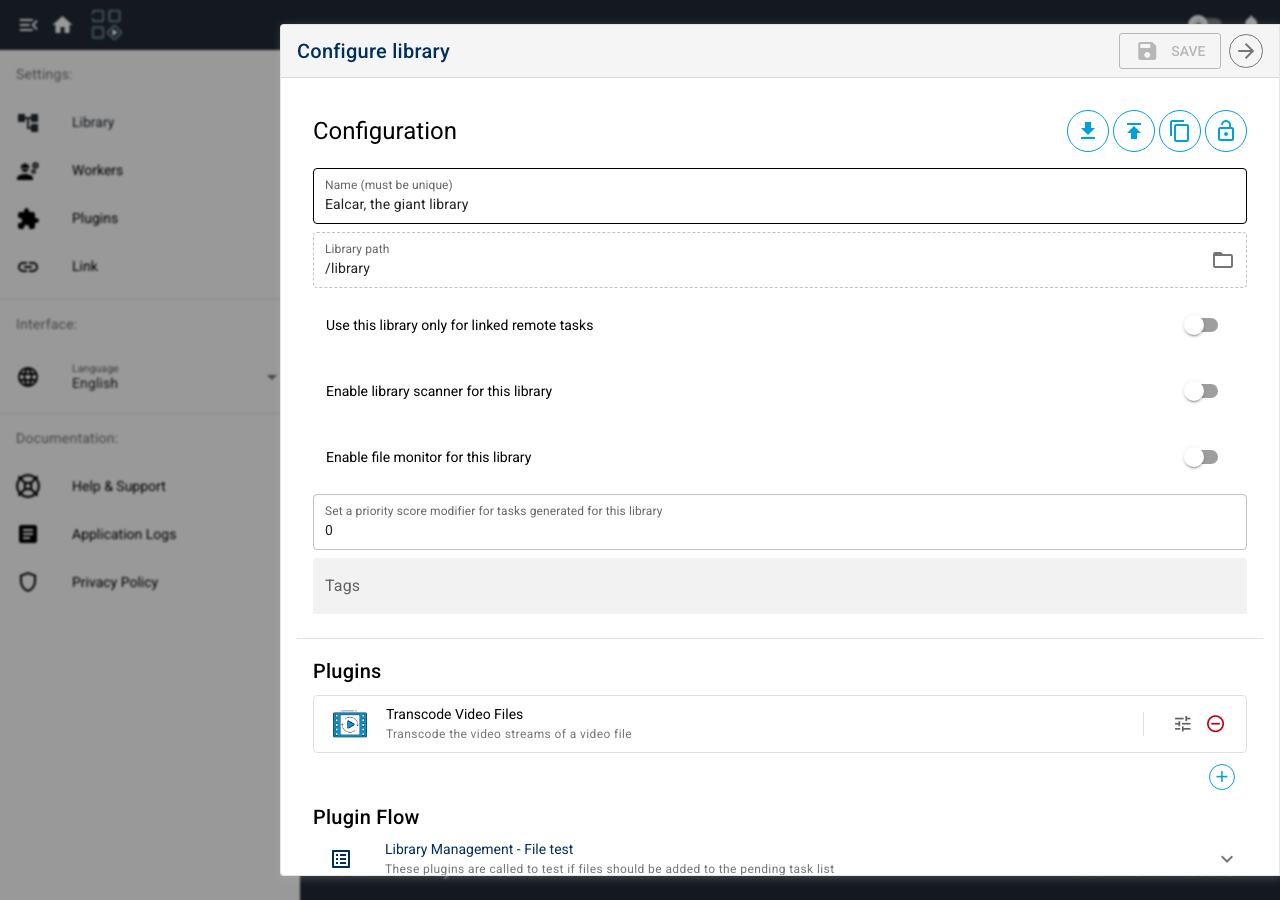The width and height of the screenshot is (1280, 900).
Task: Click the download arrow icon in Configuration
Action: coord(1088,131)
